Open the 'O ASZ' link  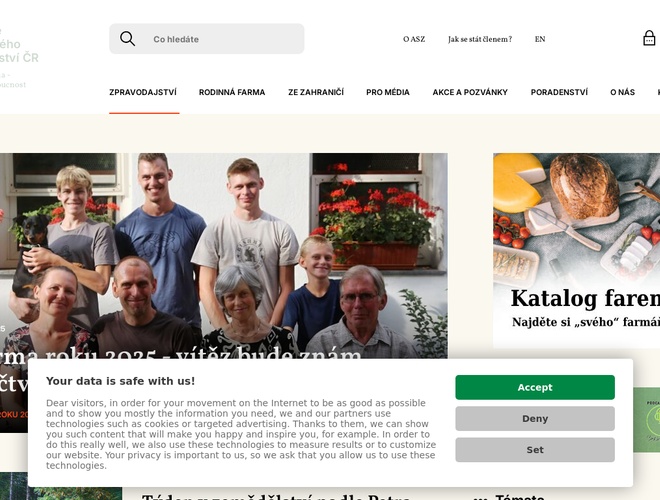(414, 39)
